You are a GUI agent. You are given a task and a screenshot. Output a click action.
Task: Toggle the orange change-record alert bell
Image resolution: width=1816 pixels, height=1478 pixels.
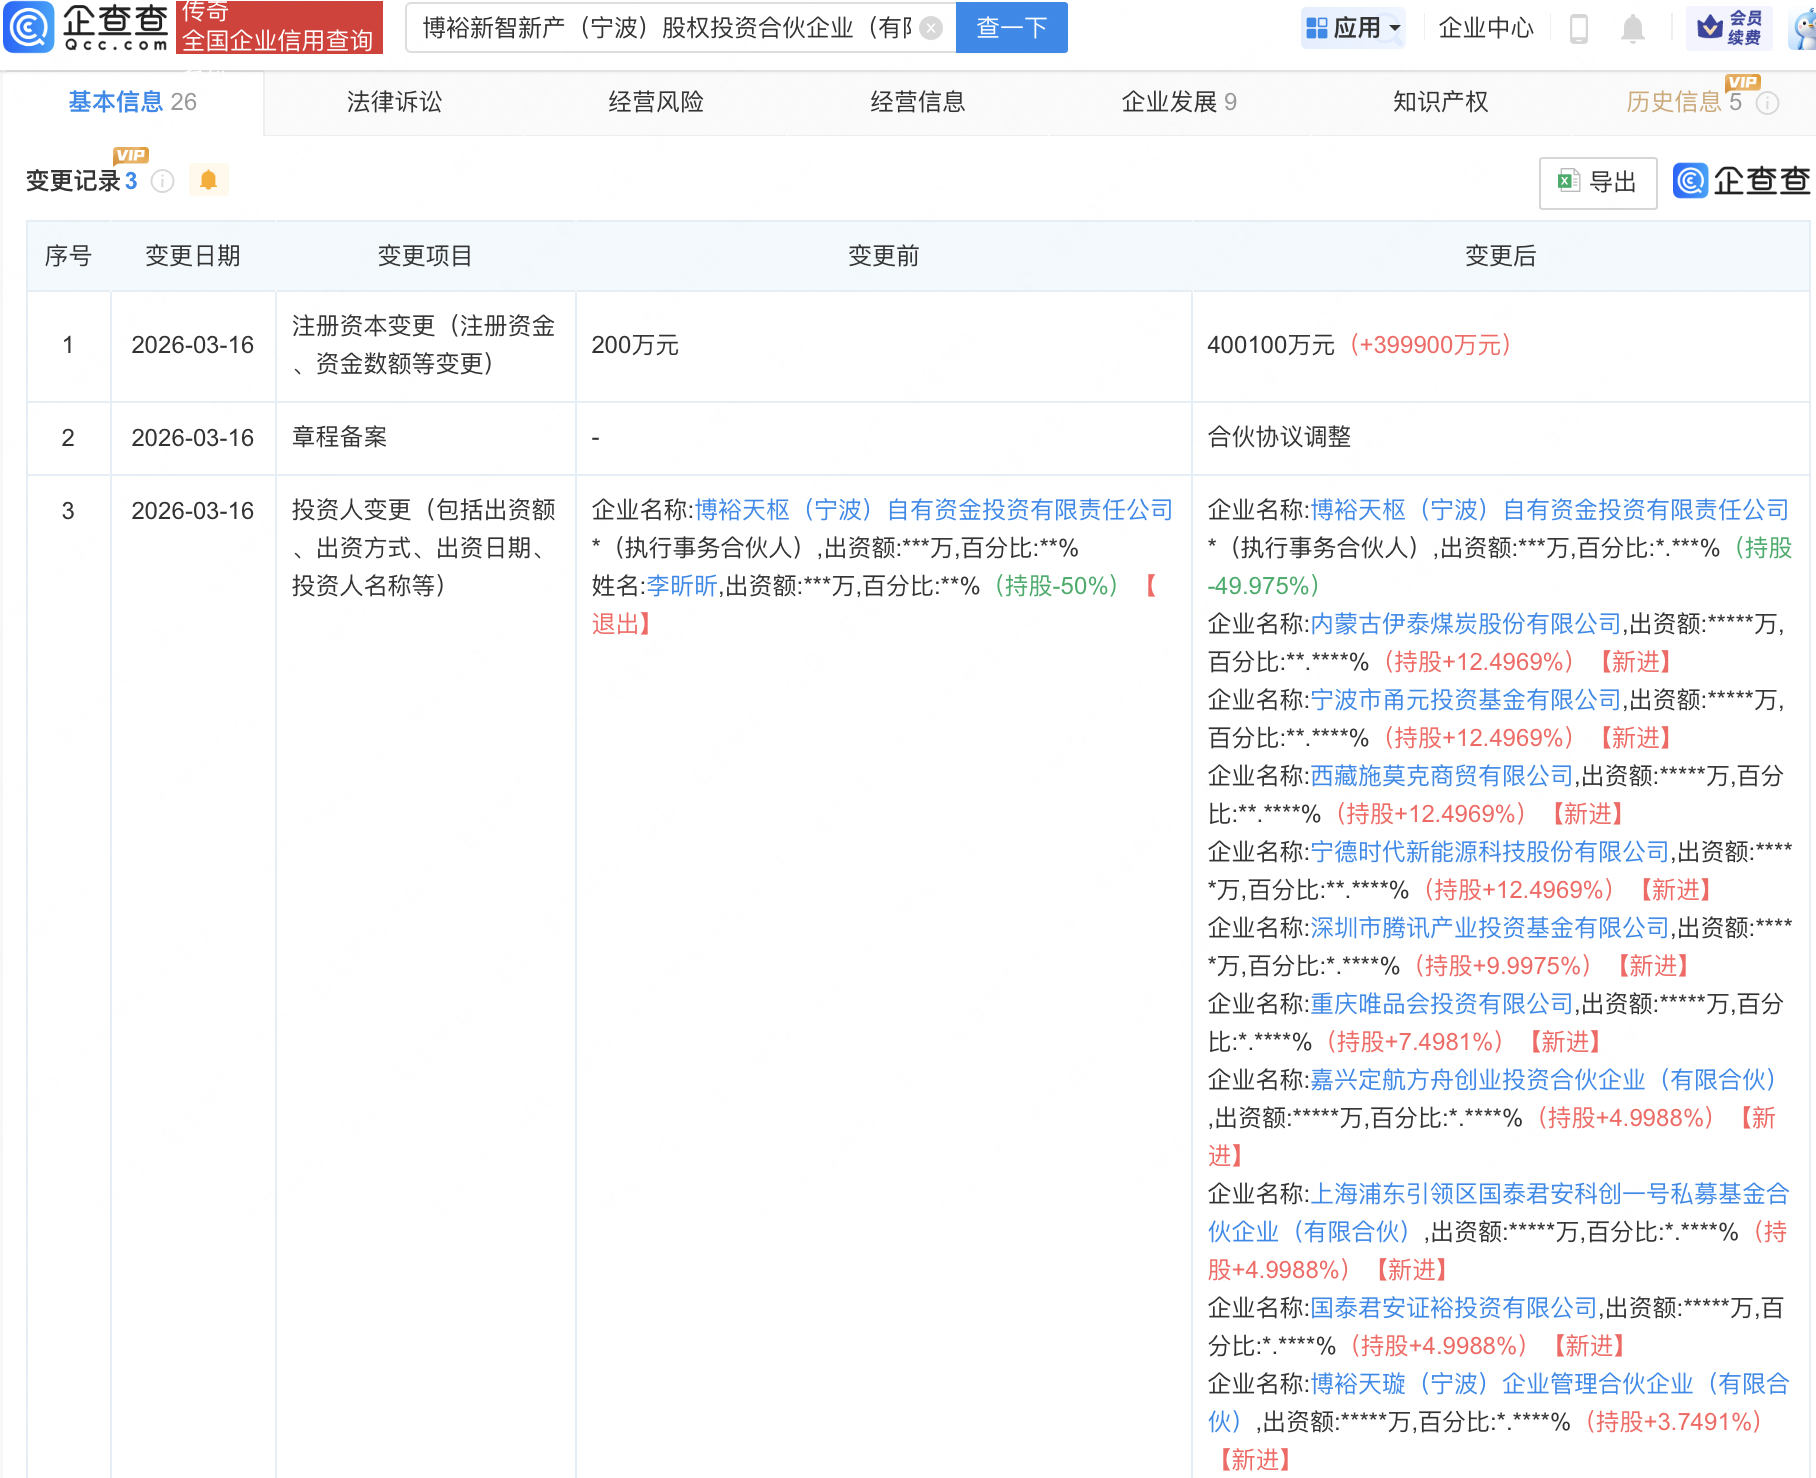(208, 180)
